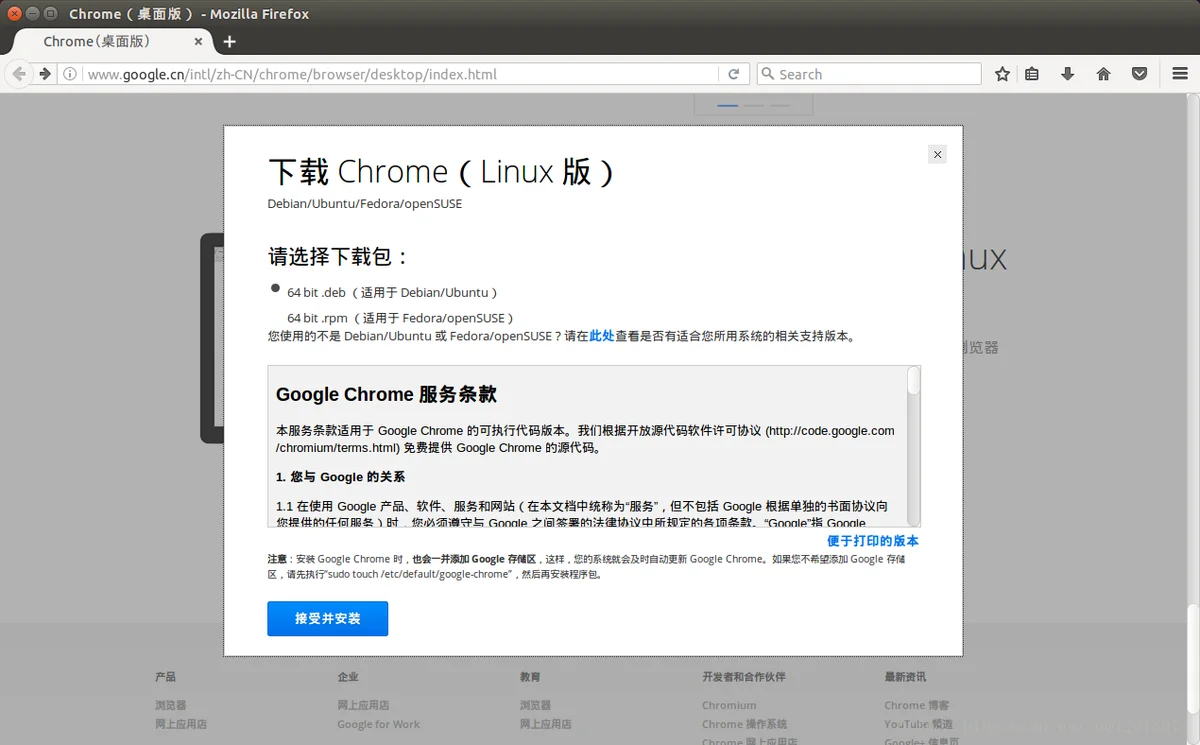Show your bookmarks list icon
The image size is (1200, 745).
[x=1033, y=74]
